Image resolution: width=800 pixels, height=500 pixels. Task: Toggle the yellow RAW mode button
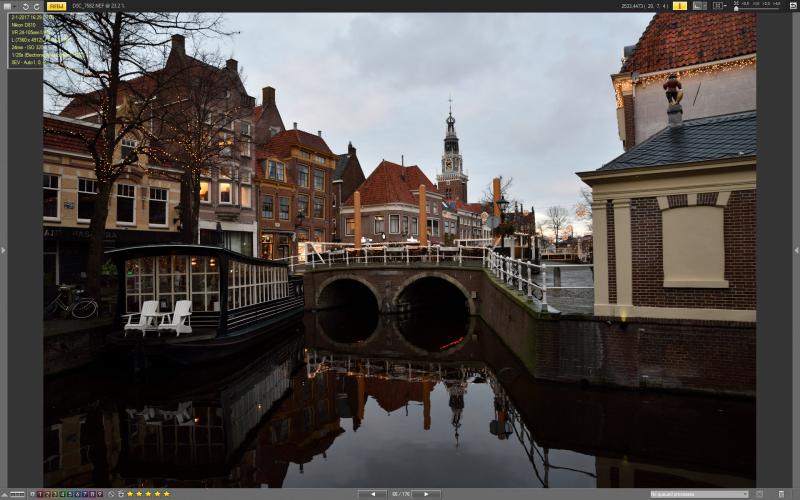point(56,6)
